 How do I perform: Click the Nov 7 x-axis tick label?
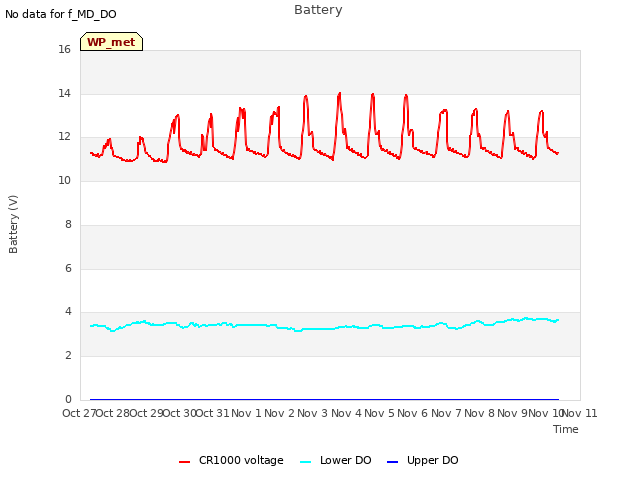[x=446, y=413]
